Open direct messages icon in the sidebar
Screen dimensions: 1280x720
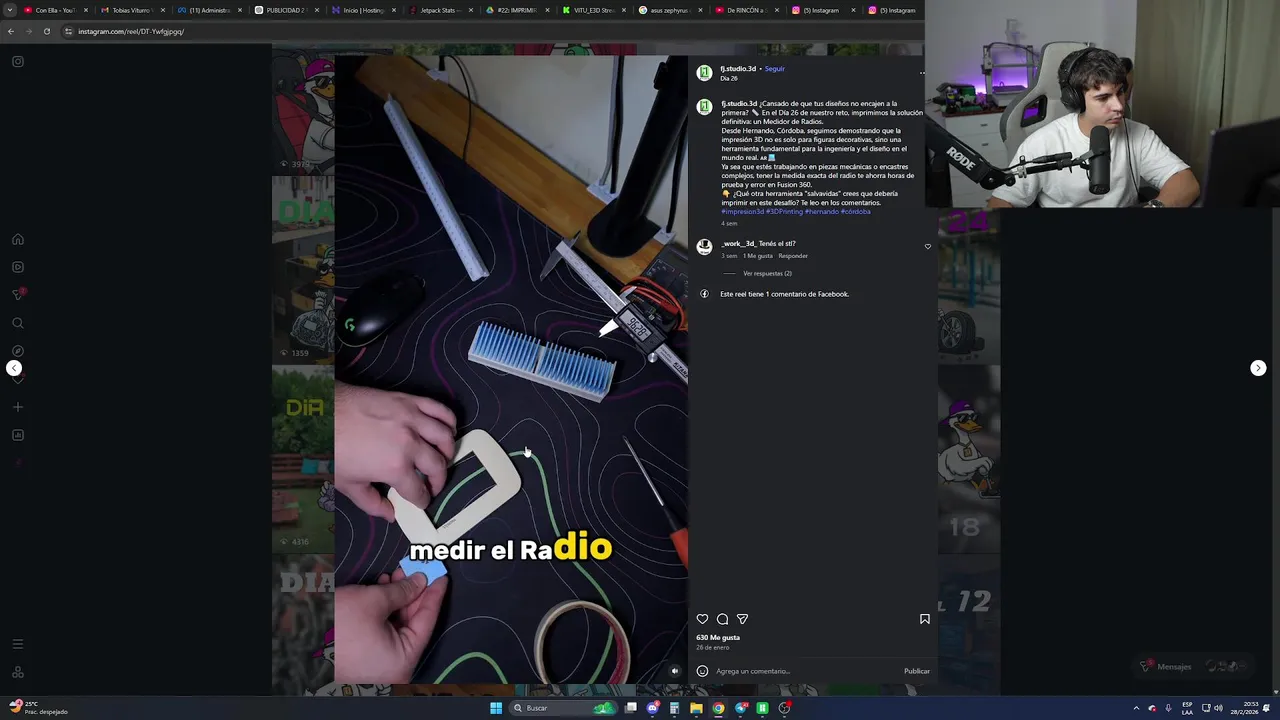tap(18, 295)
